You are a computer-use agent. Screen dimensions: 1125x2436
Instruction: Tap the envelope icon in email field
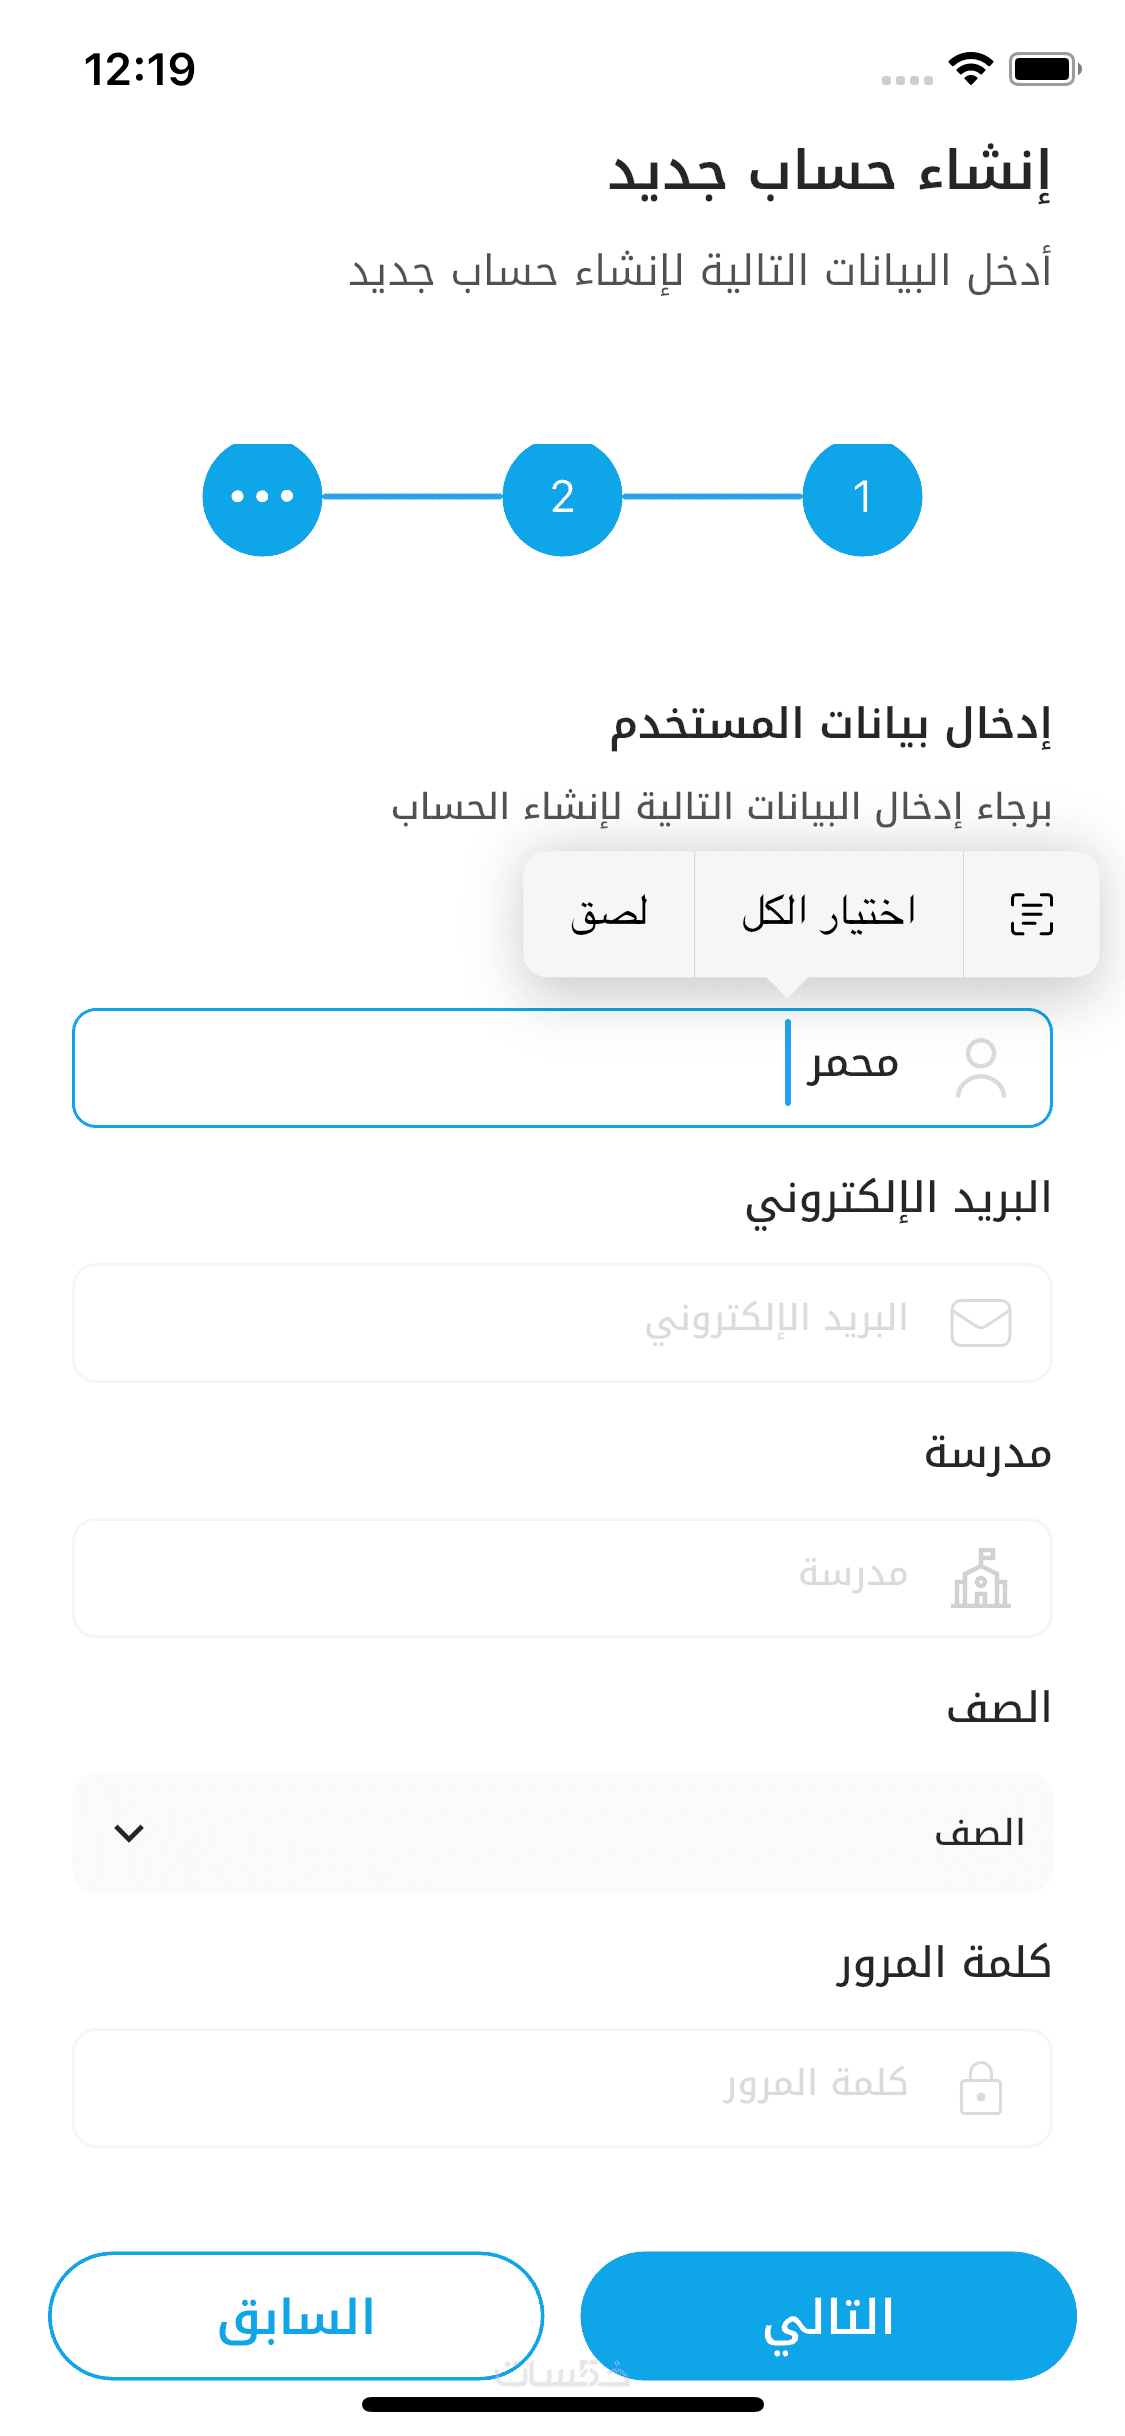[980, 1323]
